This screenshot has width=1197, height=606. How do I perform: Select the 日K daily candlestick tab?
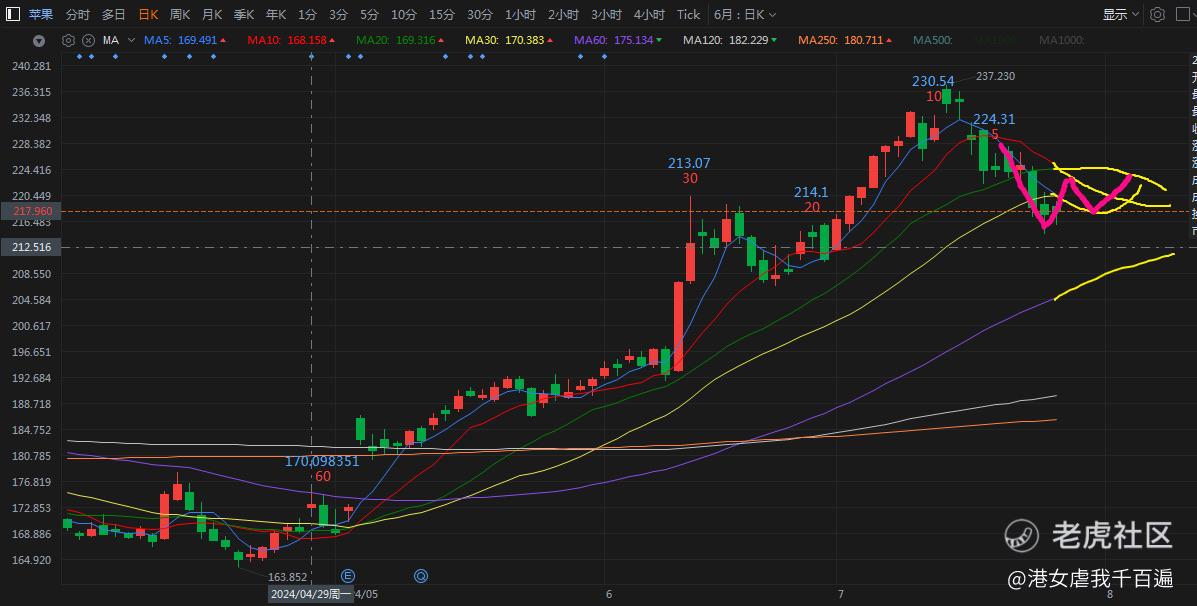(x=148, y=15)
